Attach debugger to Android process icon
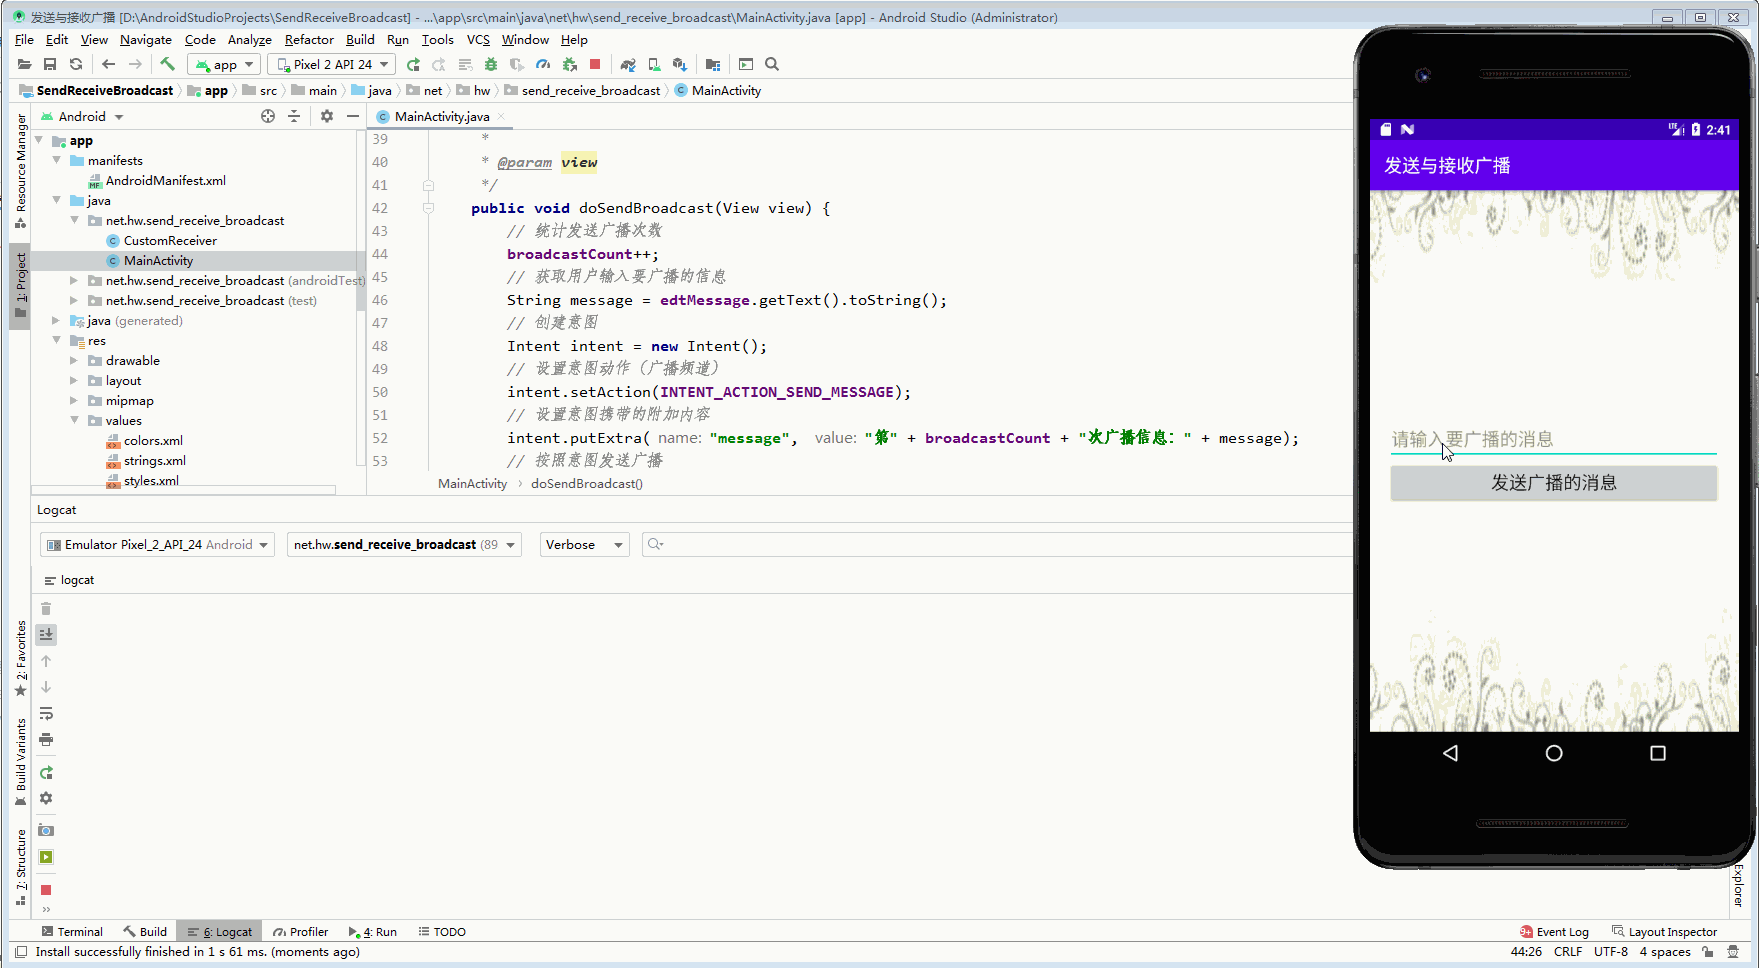This screenshot has width=1759, height=968. coord(570,64)
